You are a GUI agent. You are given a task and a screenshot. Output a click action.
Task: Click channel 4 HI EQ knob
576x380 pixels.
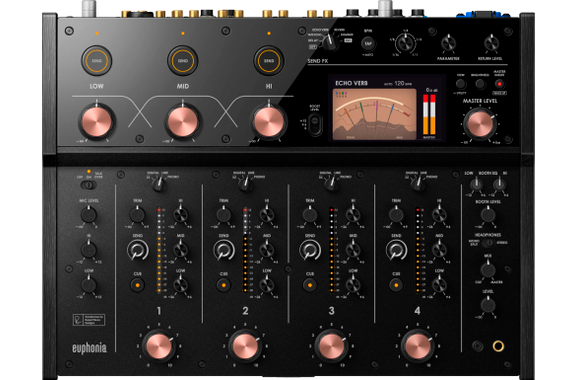[x=439, y=215]
